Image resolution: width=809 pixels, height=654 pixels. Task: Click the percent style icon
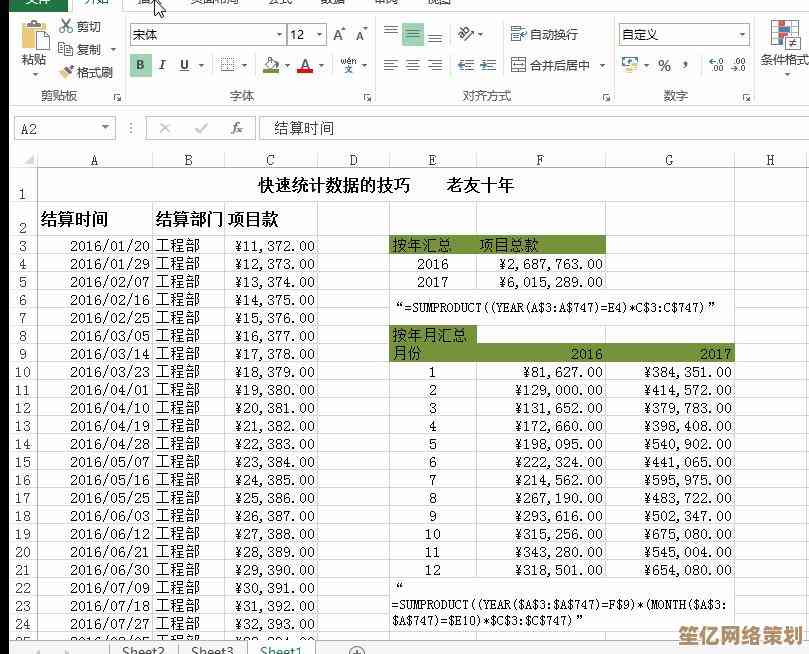click(664, 65)
